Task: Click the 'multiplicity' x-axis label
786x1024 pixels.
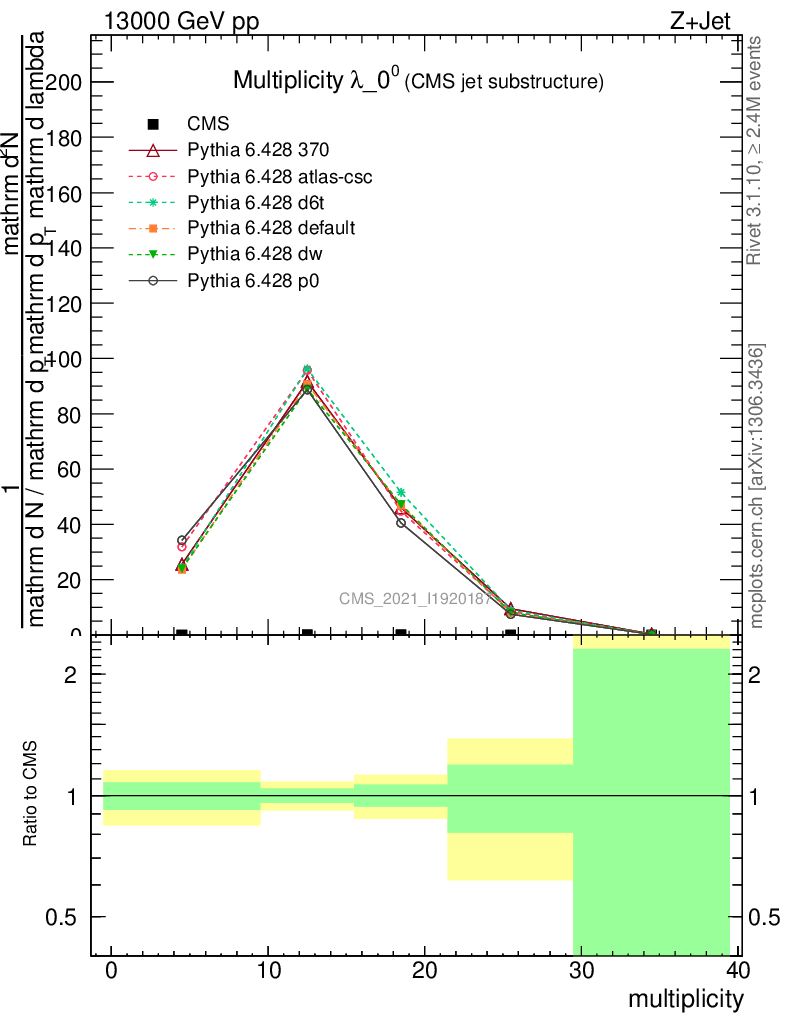Action: click(x=685, y=999)
